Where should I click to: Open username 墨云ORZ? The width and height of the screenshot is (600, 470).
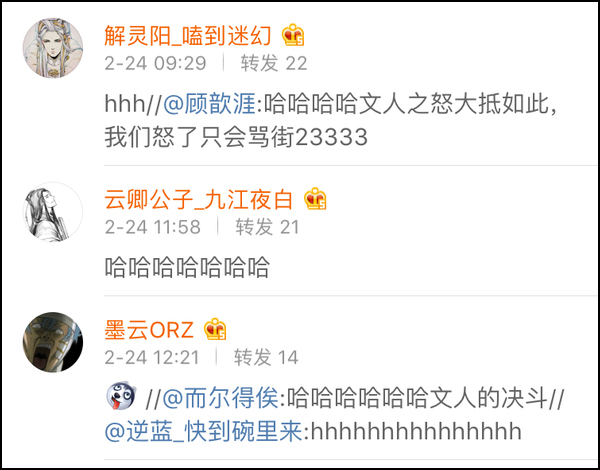(x=149, y=330)
